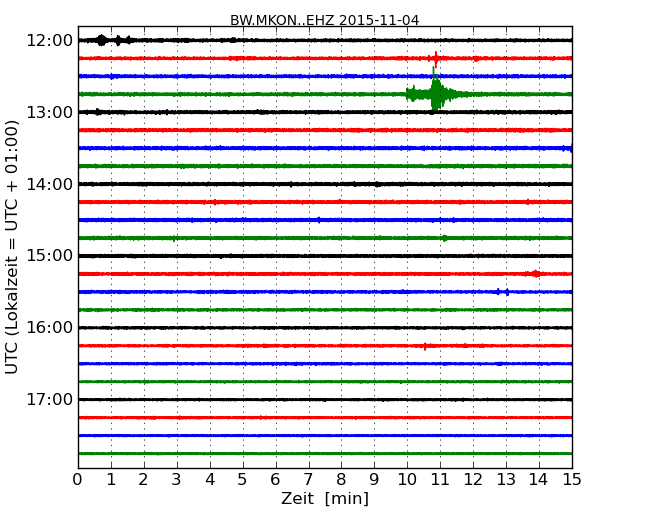The height and width of the screenshot is (520, 650).
Task: Click x-axis tick label 1
Action: click(x=111, y=480)
